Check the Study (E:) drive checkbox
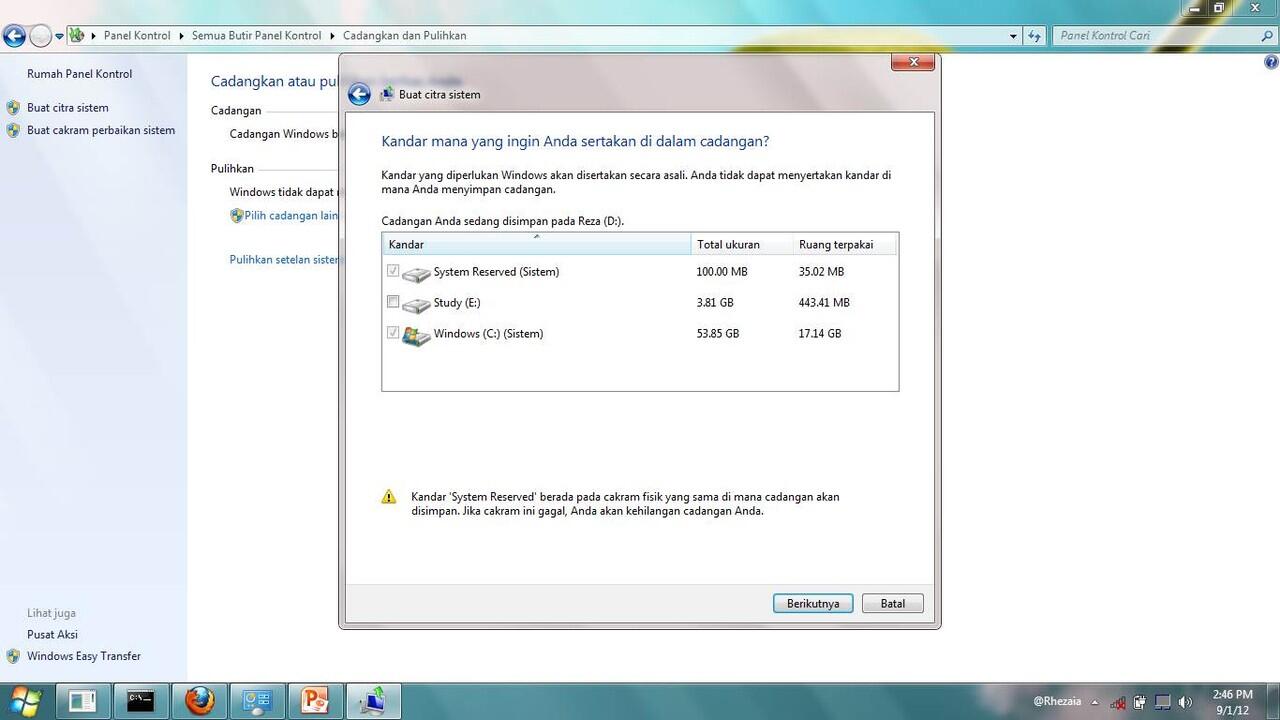This screenshot has width=1280, height=720. [393, 301]
